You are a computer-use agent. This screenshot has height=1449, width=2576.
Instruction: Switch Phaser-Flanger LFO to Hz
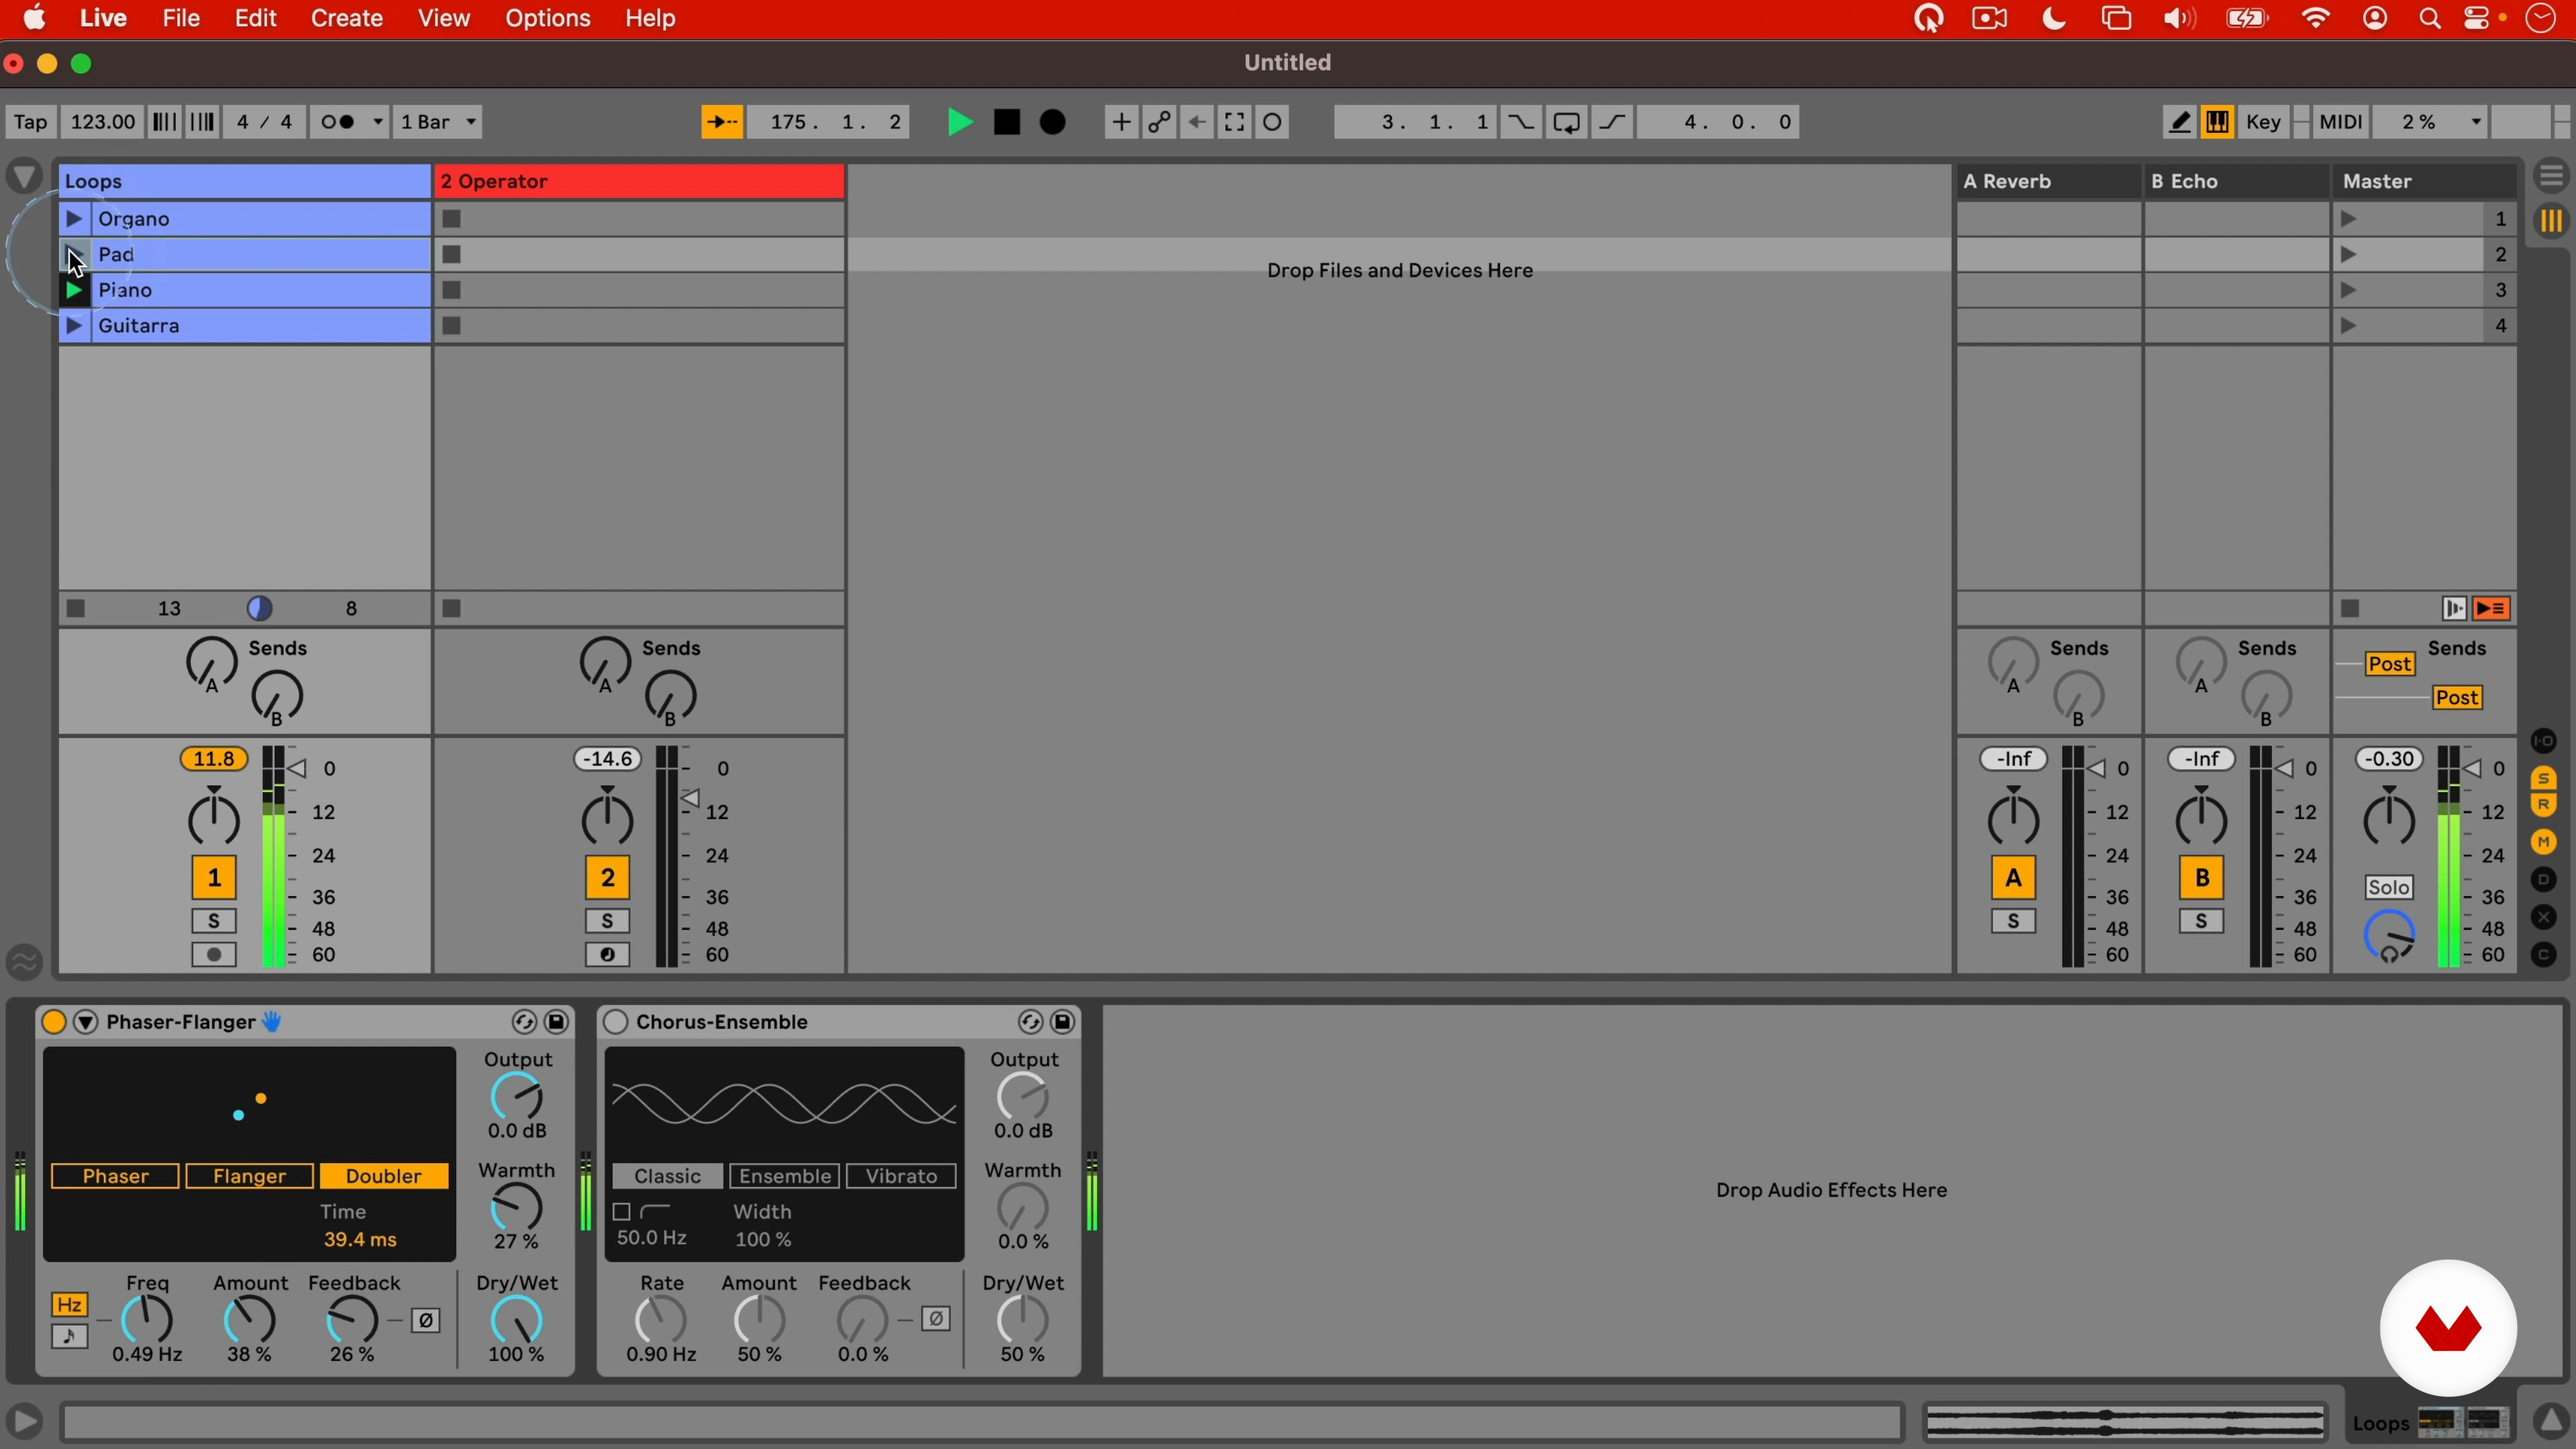(69, 1304)
